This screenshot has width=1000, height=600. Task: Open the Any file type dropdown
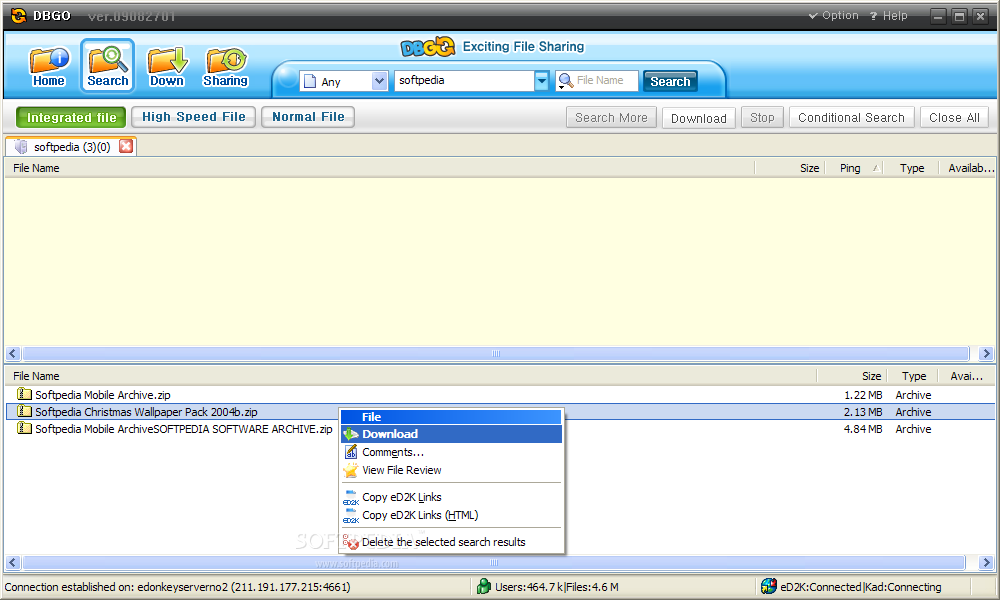(379, 81)
